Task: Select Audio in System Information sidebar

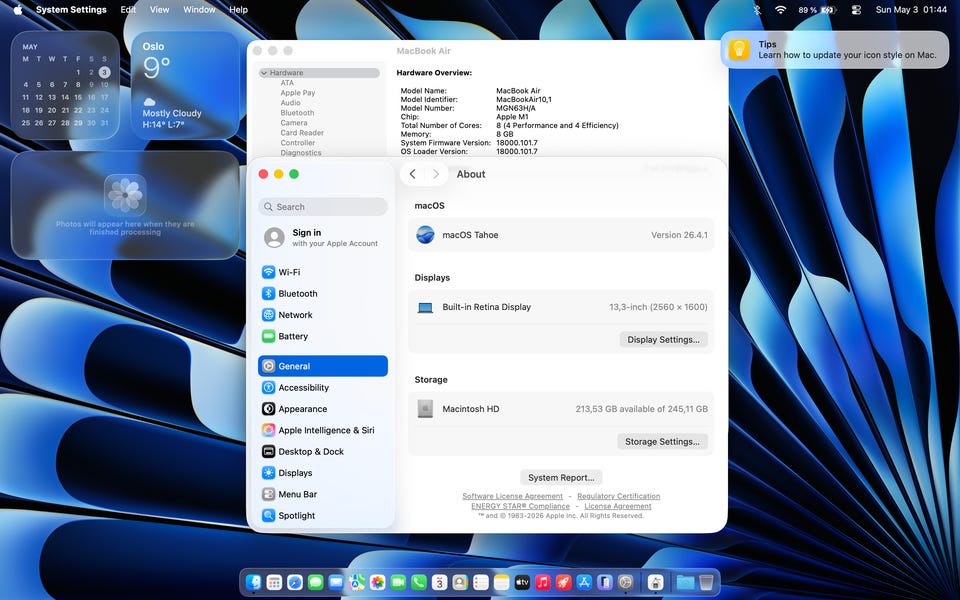Action: pyautogui.click(x=290, y=103)
